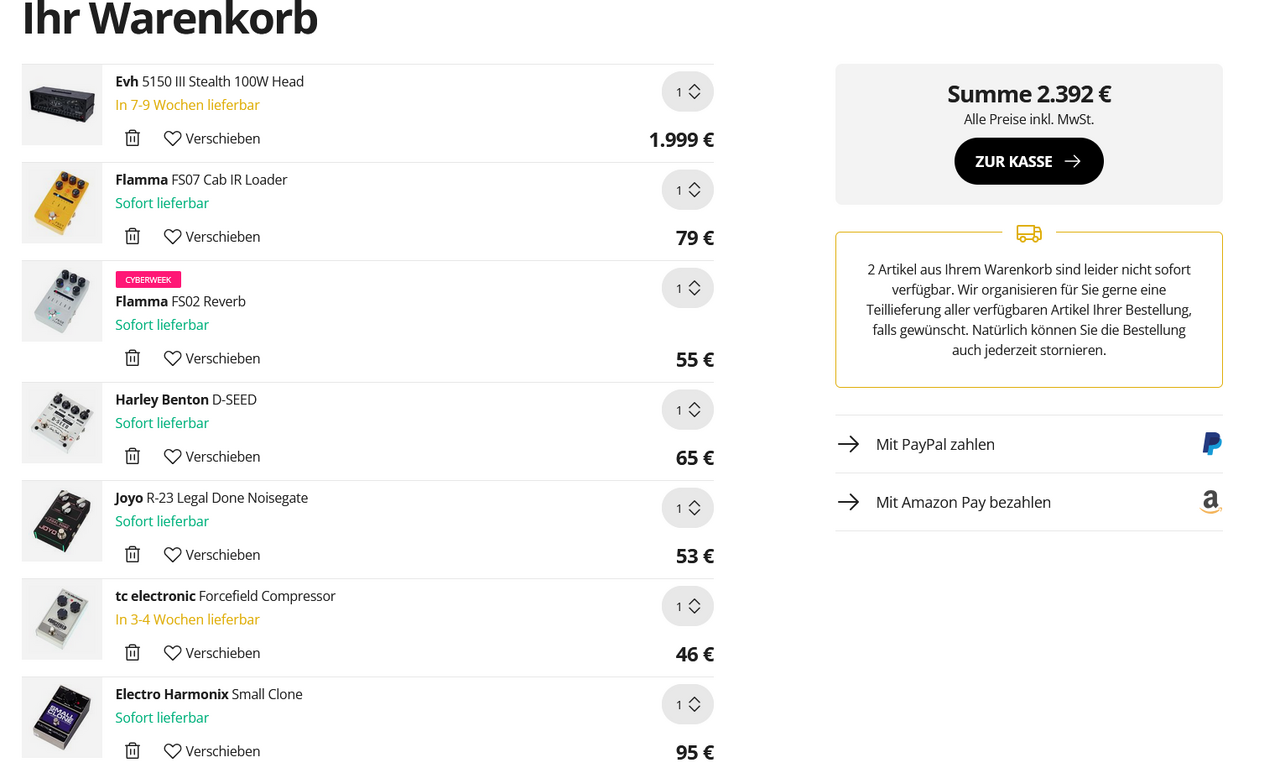Image resolution: width=1280 pixels, height=768 pixels.
Task: Click trash icon for Flamma FS02 Reverb
Action: point(132,357)
